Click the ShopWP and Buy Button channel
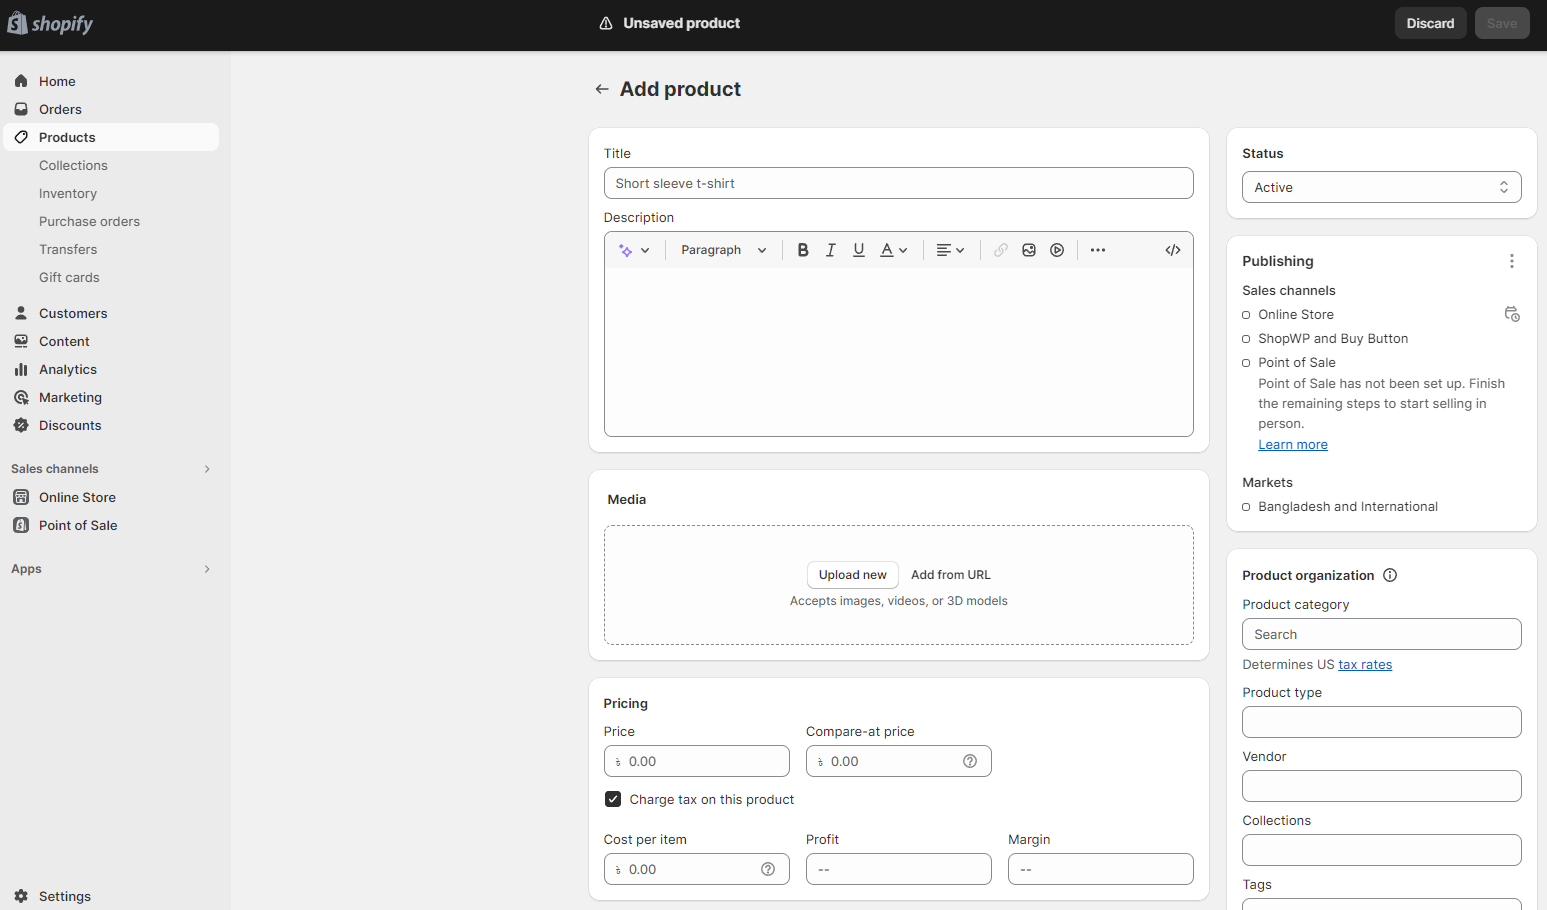1547x910 pixels. [x=1333, y=339]
